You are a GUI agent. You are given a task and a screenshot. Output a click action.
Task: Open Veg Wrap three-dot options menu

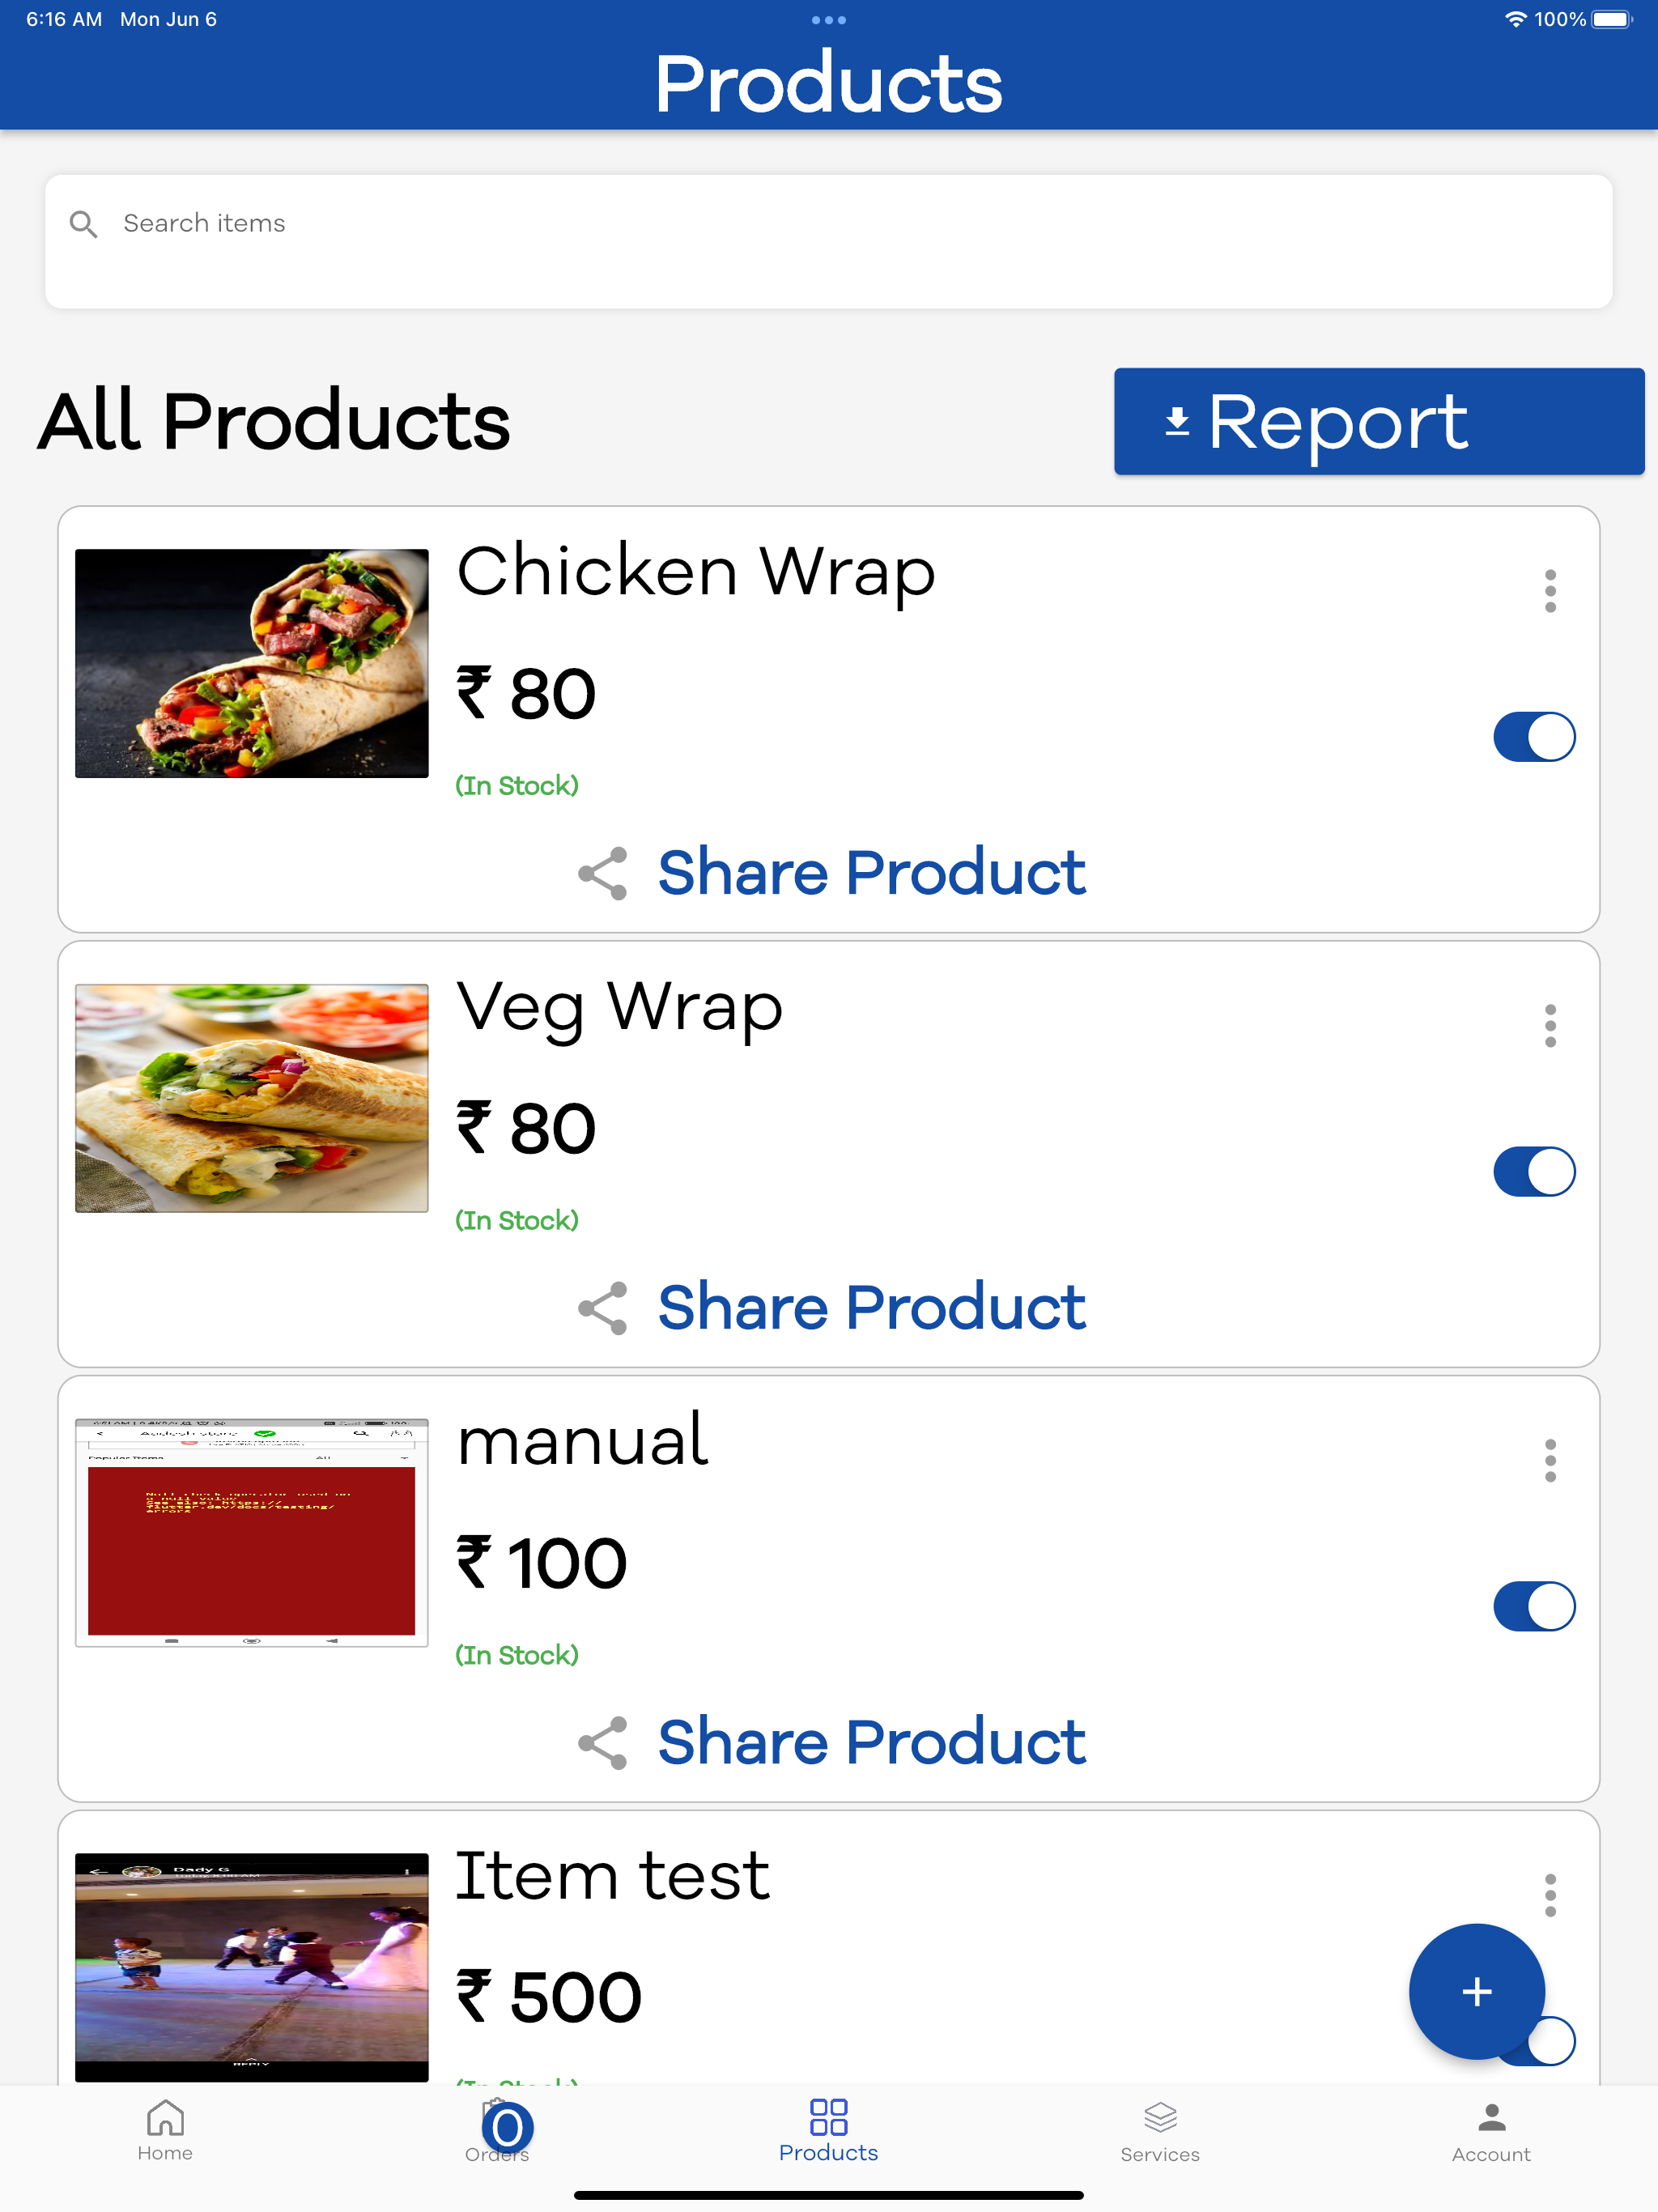point(1550,1026)
